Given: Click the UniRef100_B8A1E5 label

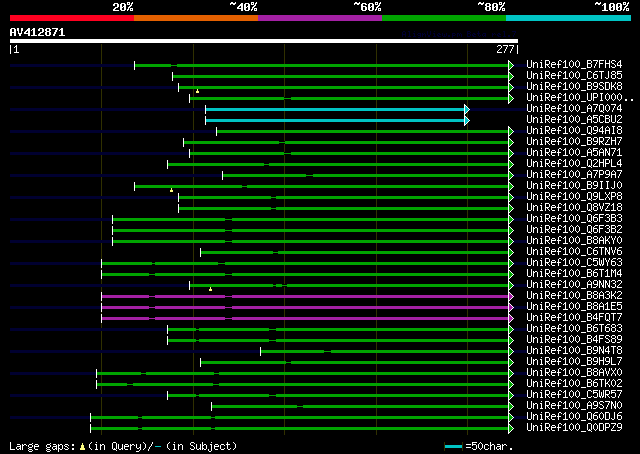Looking at the screenshot, I should 574,307.
